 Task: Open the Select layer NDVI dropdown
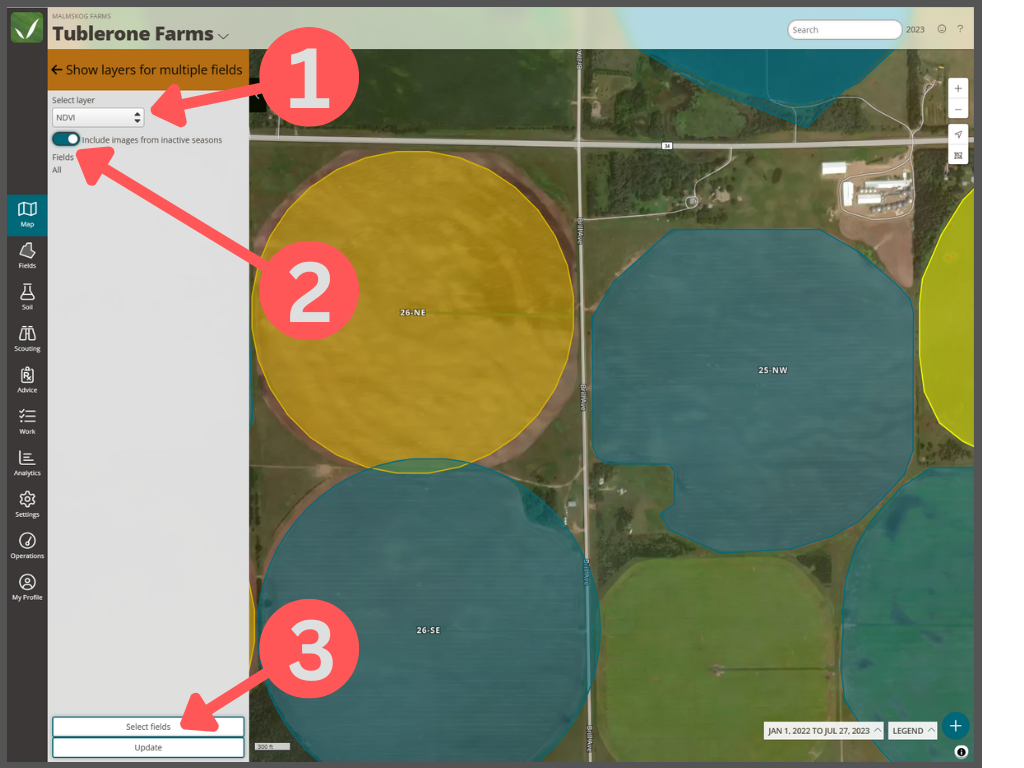point(97,116)
